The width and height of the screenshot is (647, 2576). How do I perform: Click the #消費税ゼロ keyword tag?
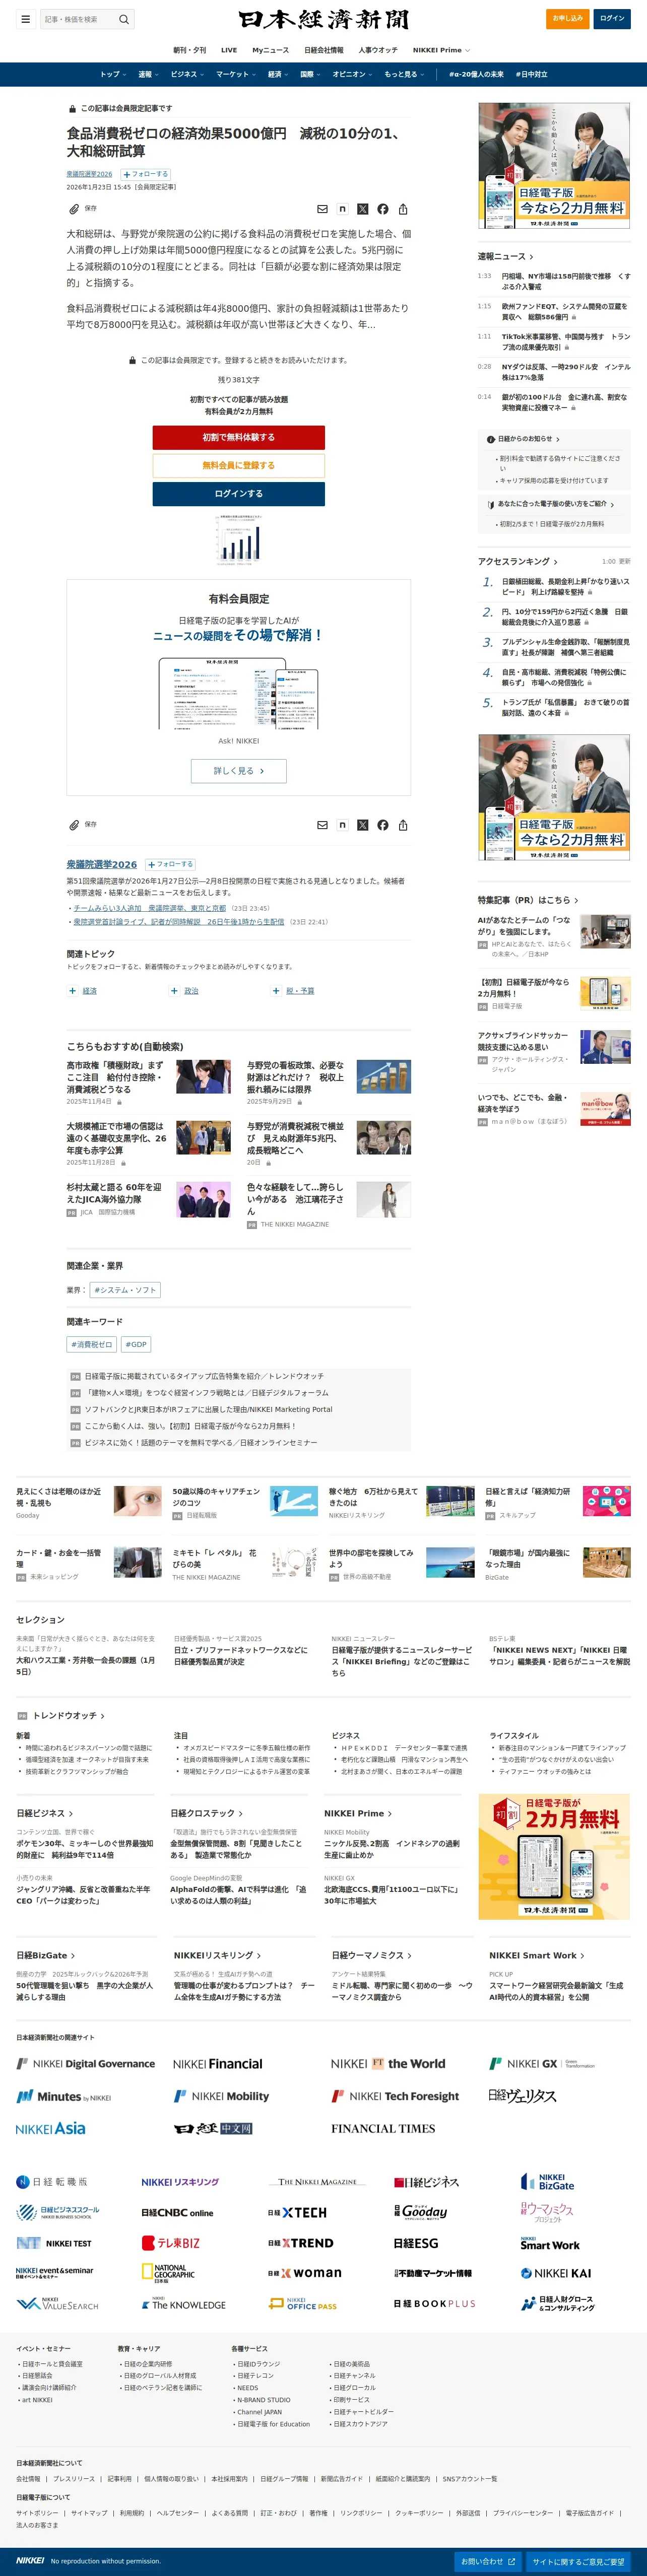92,1345
